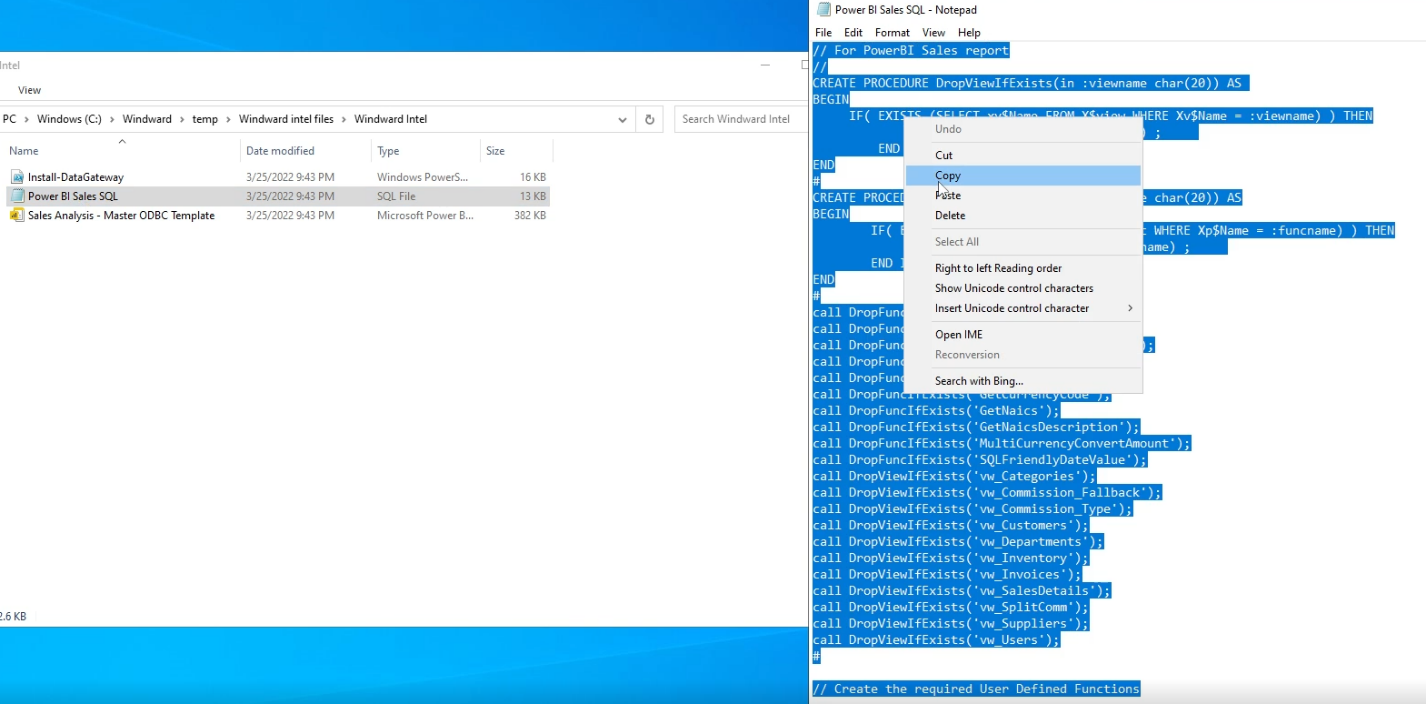Go to temp folder in the breadcrumb path

[x=205, y=119]
